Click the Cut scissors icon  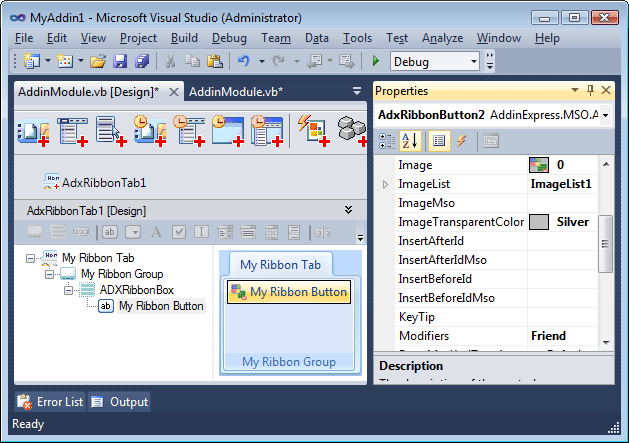(170, 61)
